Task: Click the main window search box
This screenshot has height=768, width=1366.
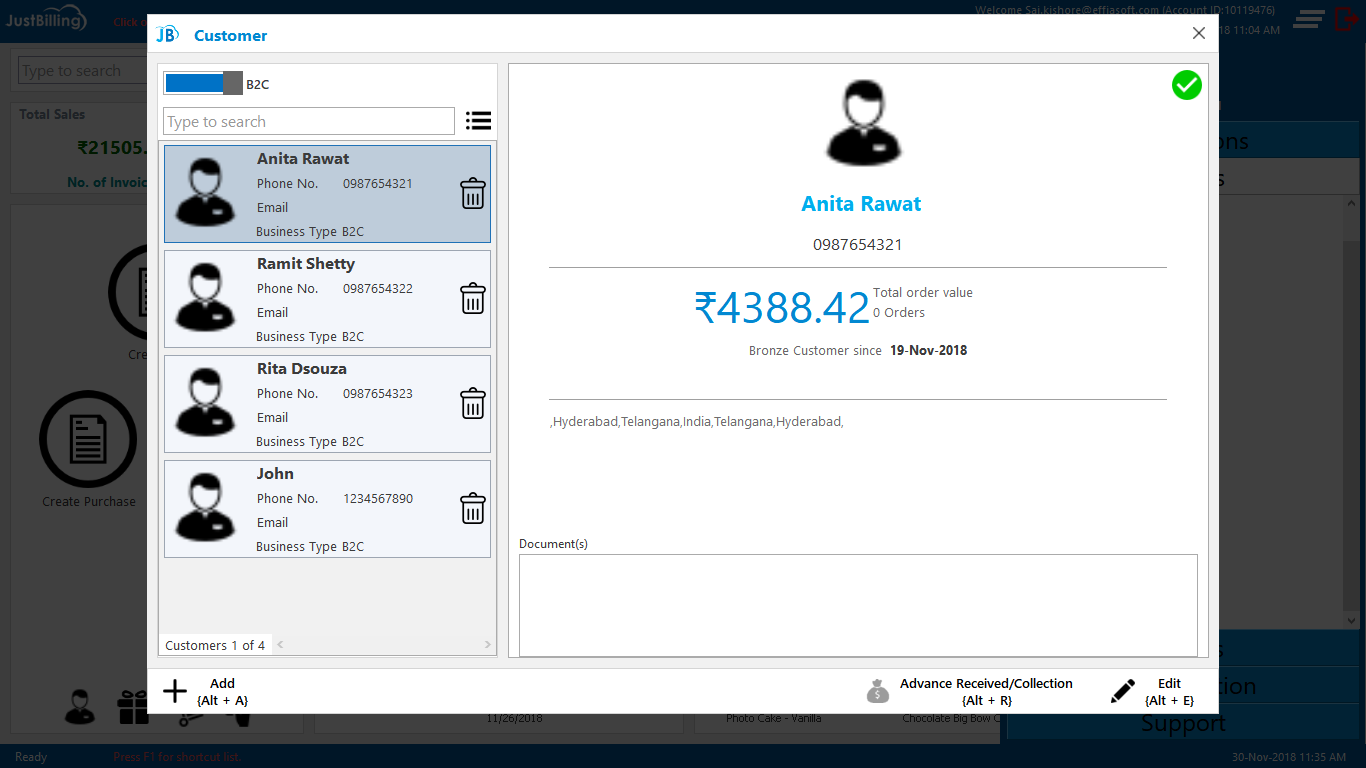Action: click(x=85, y=71)
